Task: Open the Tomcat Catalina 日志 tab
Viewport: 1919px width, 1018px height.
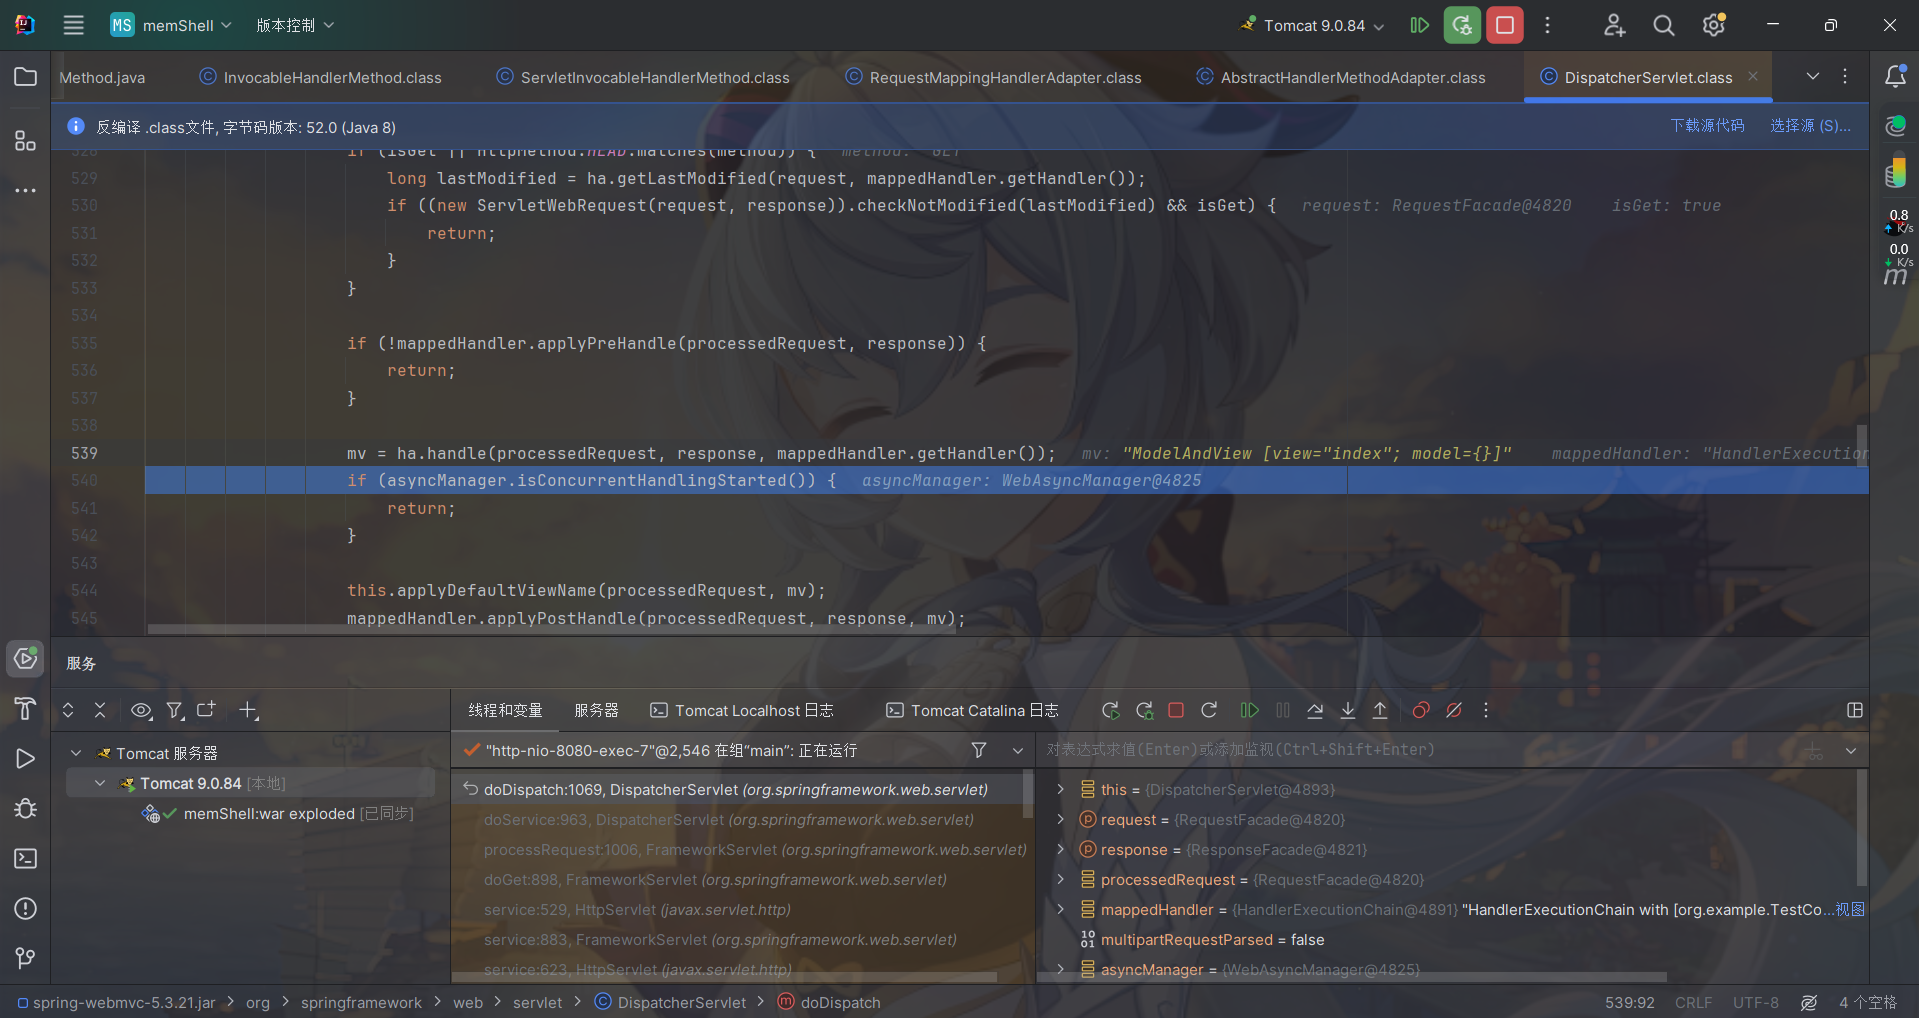Action: coord(973,710)
